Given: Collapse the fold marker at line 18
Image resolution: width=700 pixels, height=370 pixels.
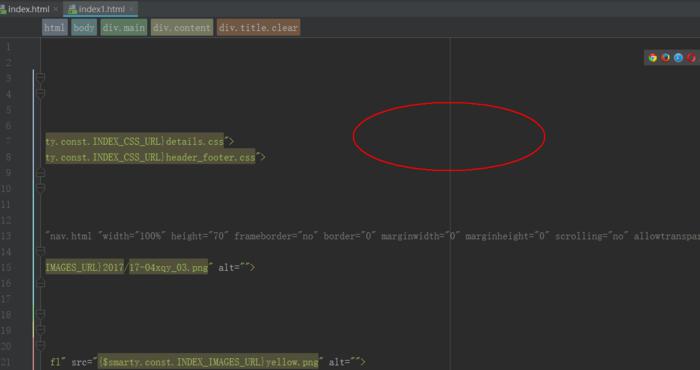Looking at the screenshot, I should point(41,315).
